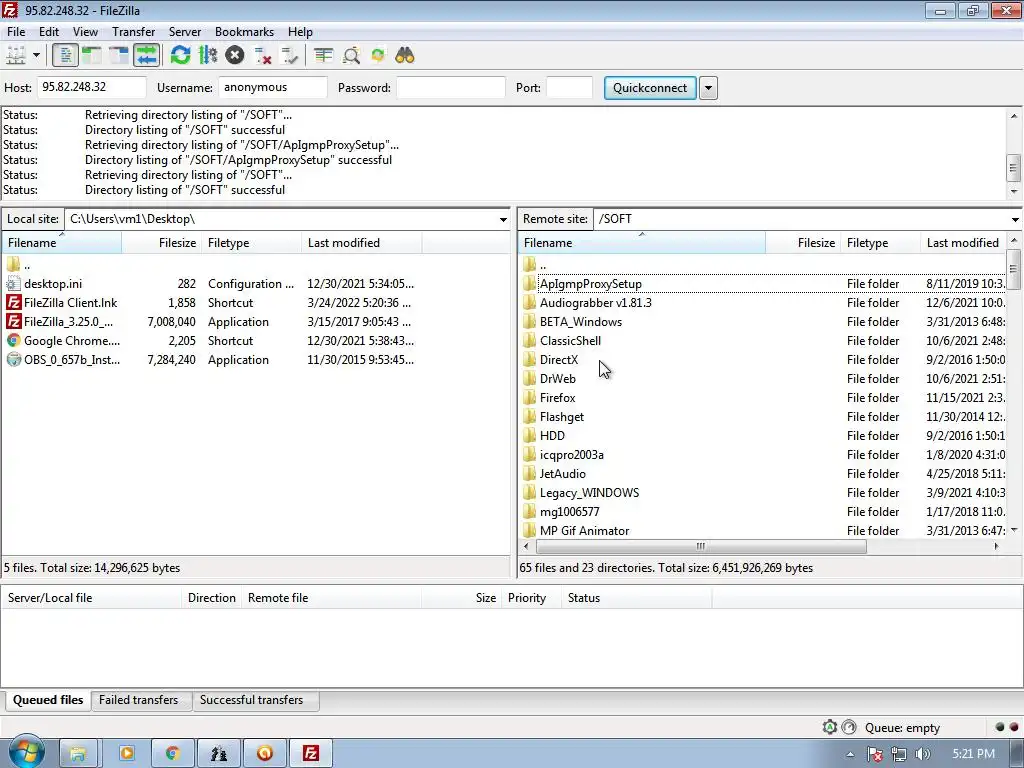The width and height of the screenshot is (1024, 768).
Task: Sort local files by Filesize column
Action: 161,243
